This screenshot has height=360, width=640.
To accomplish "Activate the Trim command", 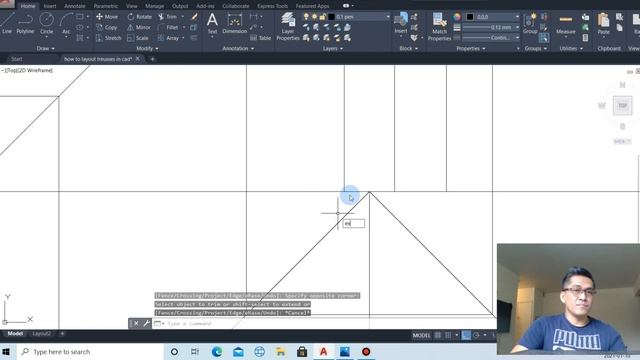I will (x=167, y=17).
